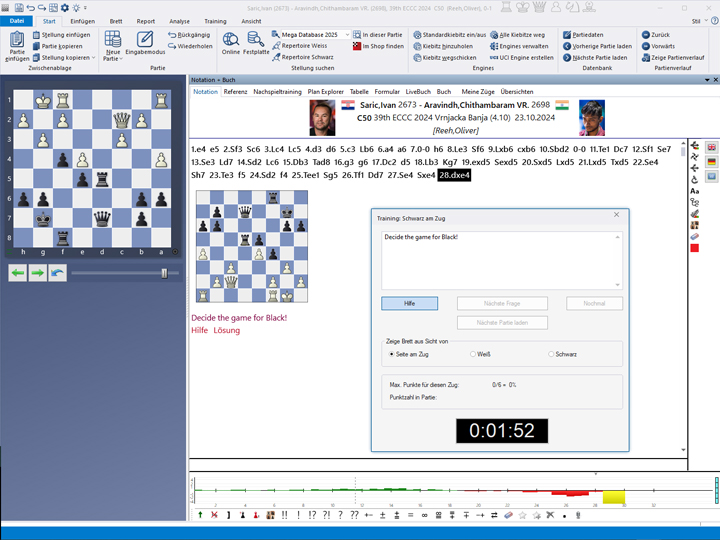The width and height of the screenshot is (720, 540).
Task: Step forward with green right arrow
Action: [x=37, y=273]
